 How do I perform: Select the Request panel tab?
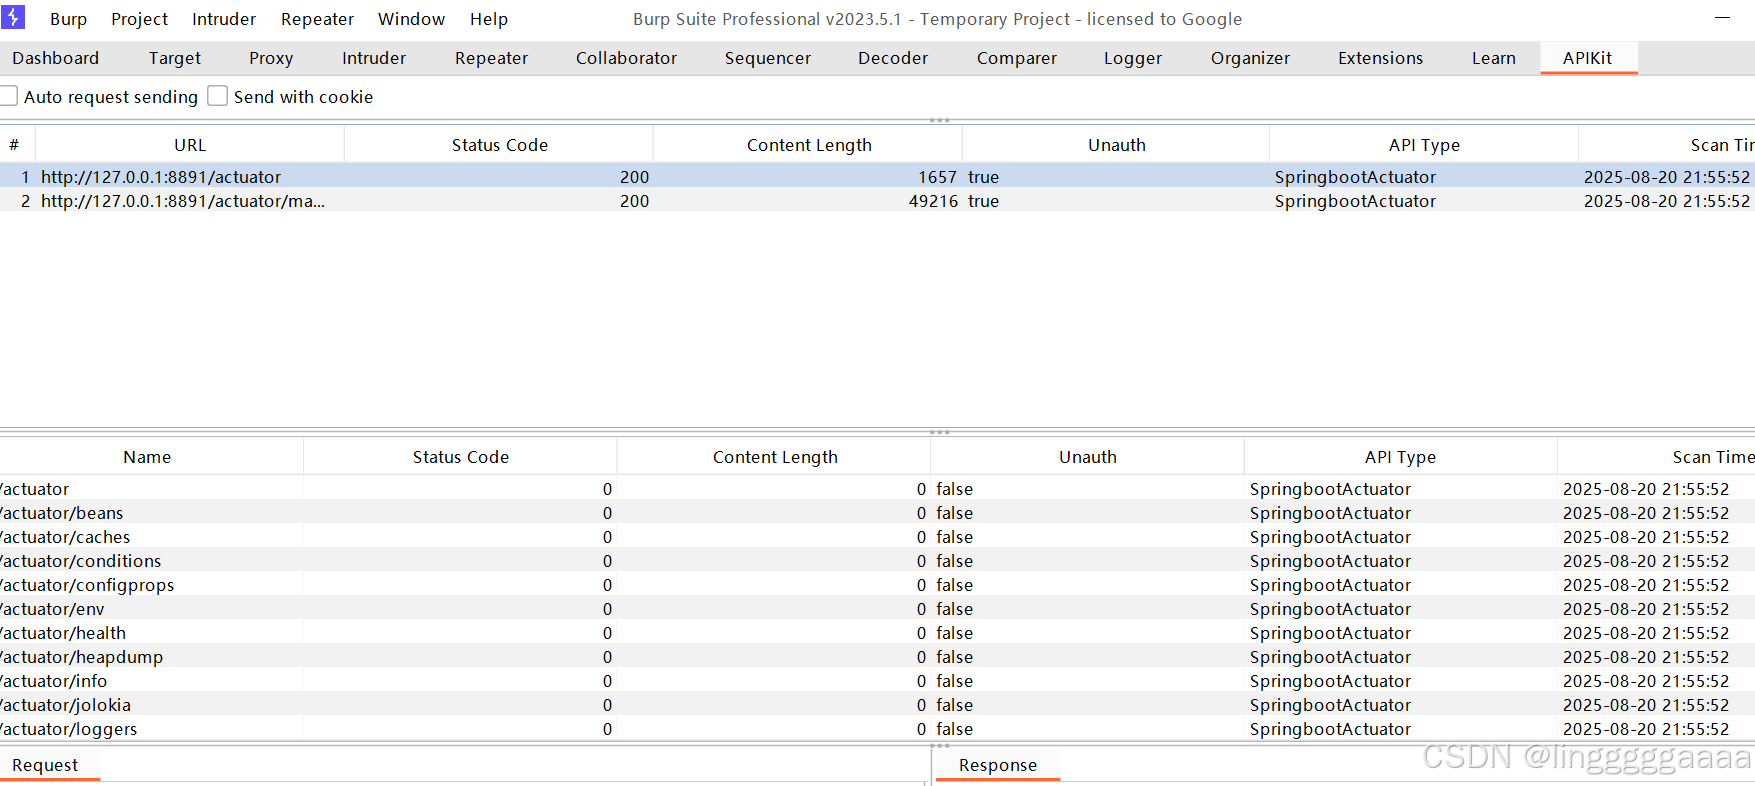(45, 765)
